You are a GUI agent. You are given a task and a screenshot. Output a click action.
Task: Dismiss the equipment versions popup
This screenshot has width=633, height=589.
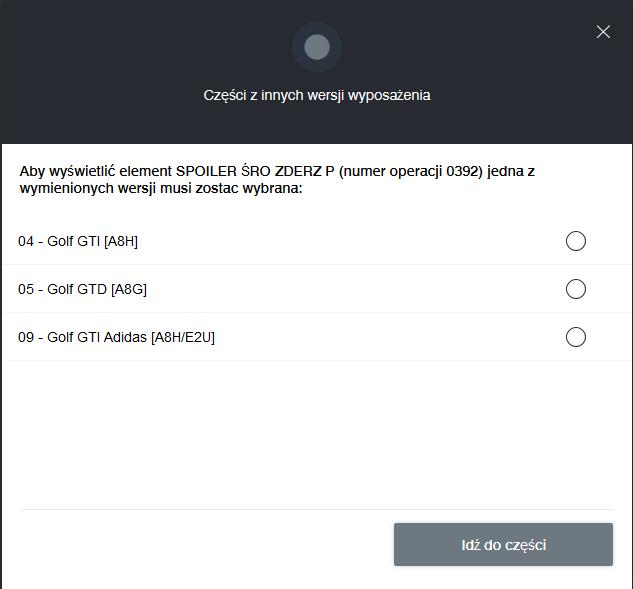point(603,31)
